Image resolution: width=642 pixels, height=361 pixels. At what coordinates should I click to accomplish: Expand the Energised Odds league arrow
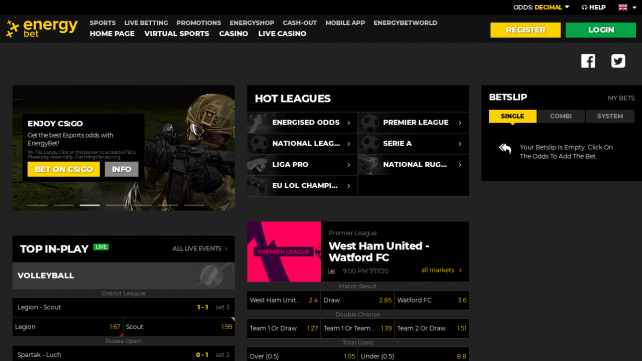[349, 123]
